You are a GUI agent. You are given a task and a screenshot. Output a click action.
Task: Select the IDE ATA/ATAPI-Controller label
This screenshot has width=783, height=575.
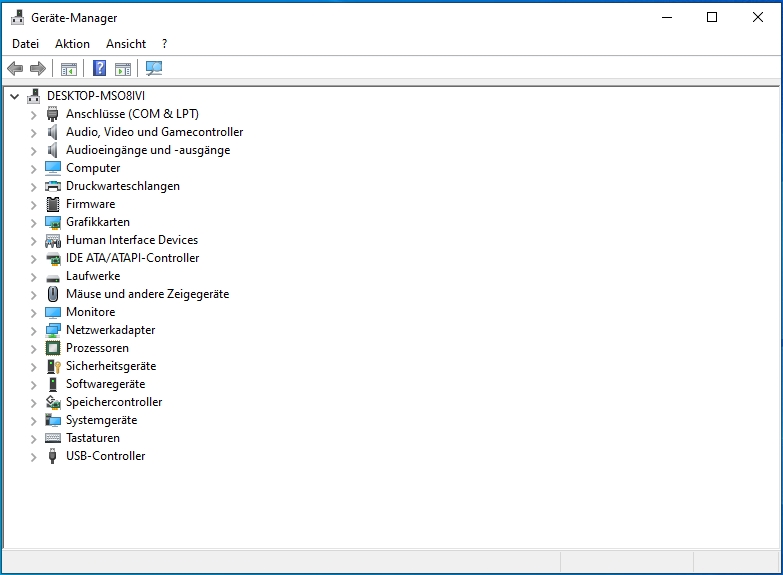132,258
